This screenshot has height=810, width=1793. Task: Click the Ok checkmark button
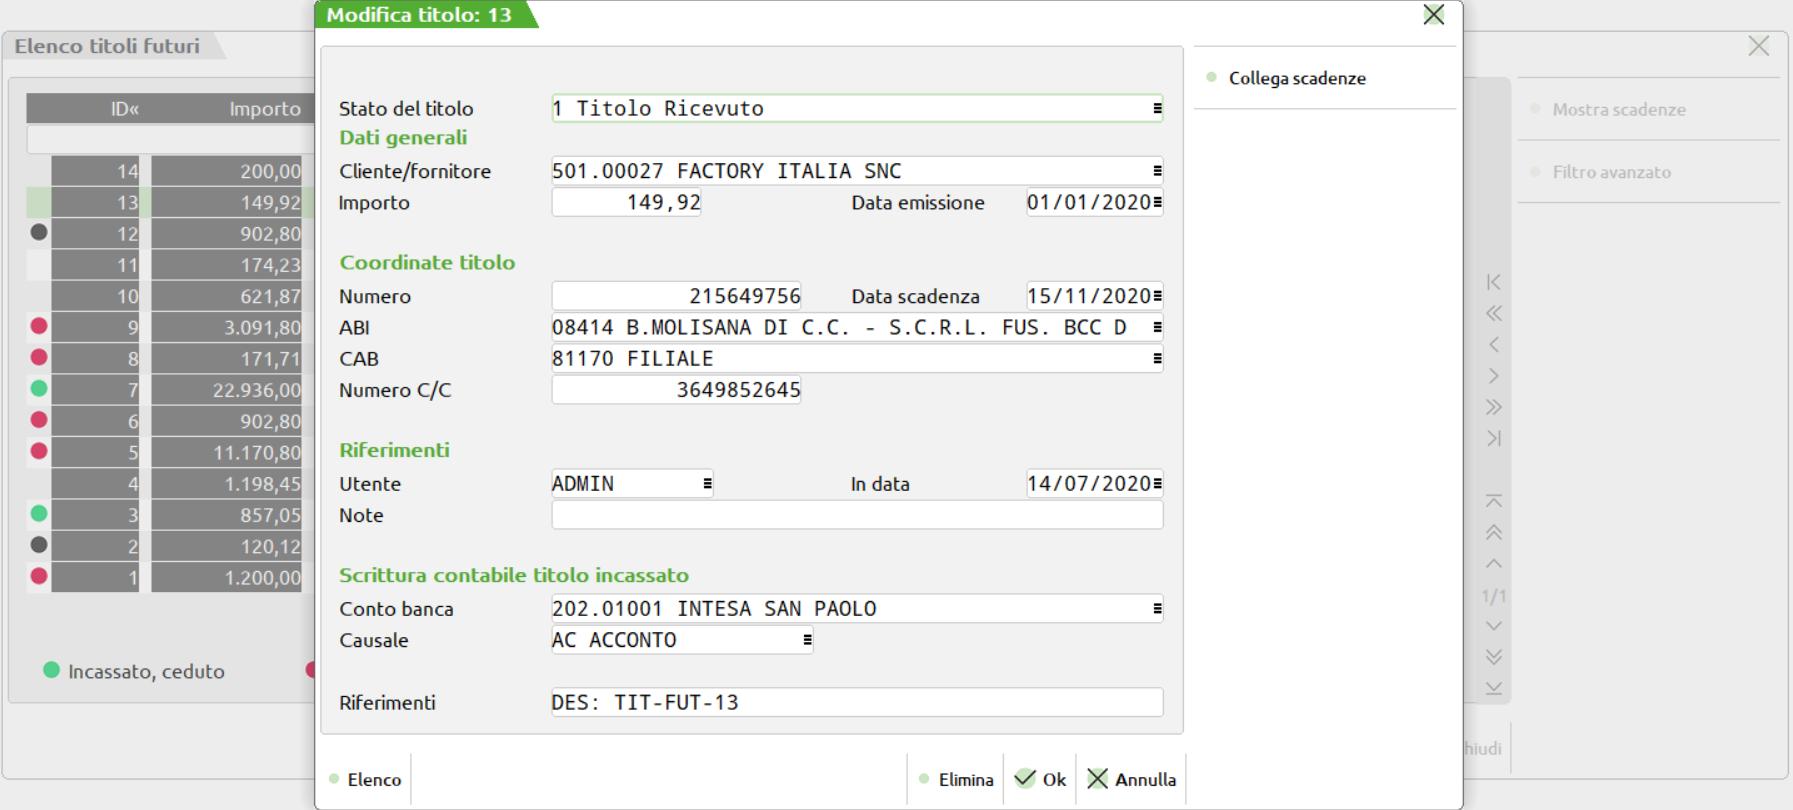click(1040, 779)
